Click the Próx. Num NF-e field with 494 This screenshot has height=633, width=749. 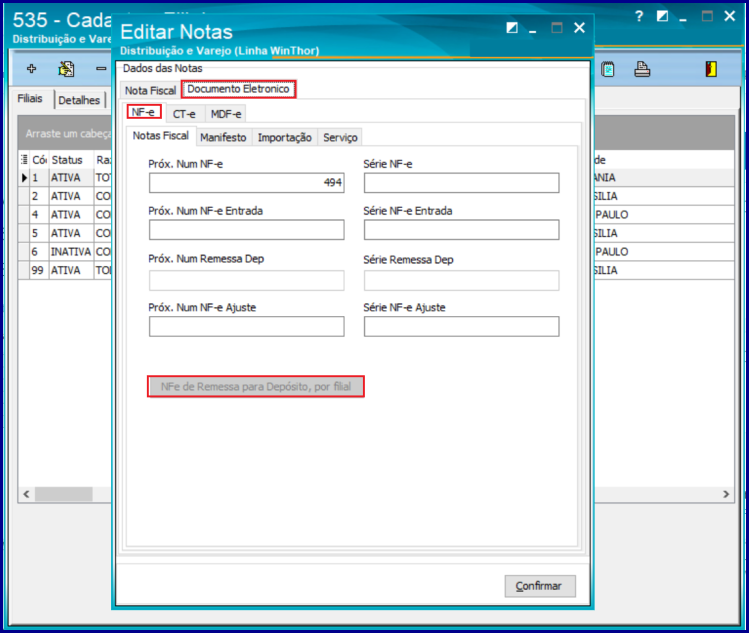(x=246, y=183)
